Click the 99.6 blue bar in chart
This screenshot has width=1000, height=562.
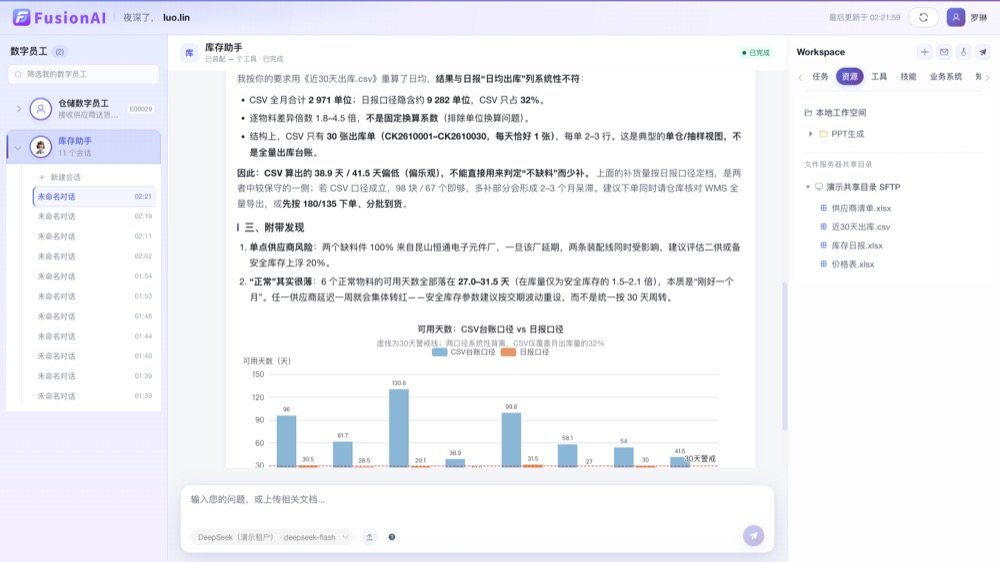pyautogui.click(x=511, y=440)
